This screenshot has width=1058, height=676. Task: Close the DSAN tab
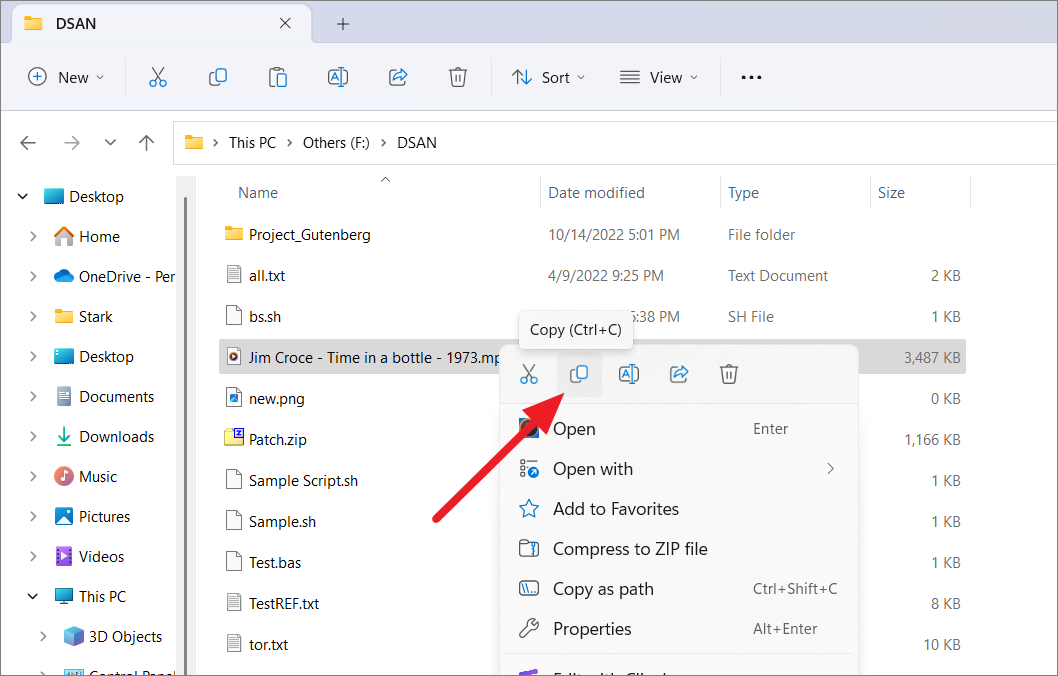[285, 24]
